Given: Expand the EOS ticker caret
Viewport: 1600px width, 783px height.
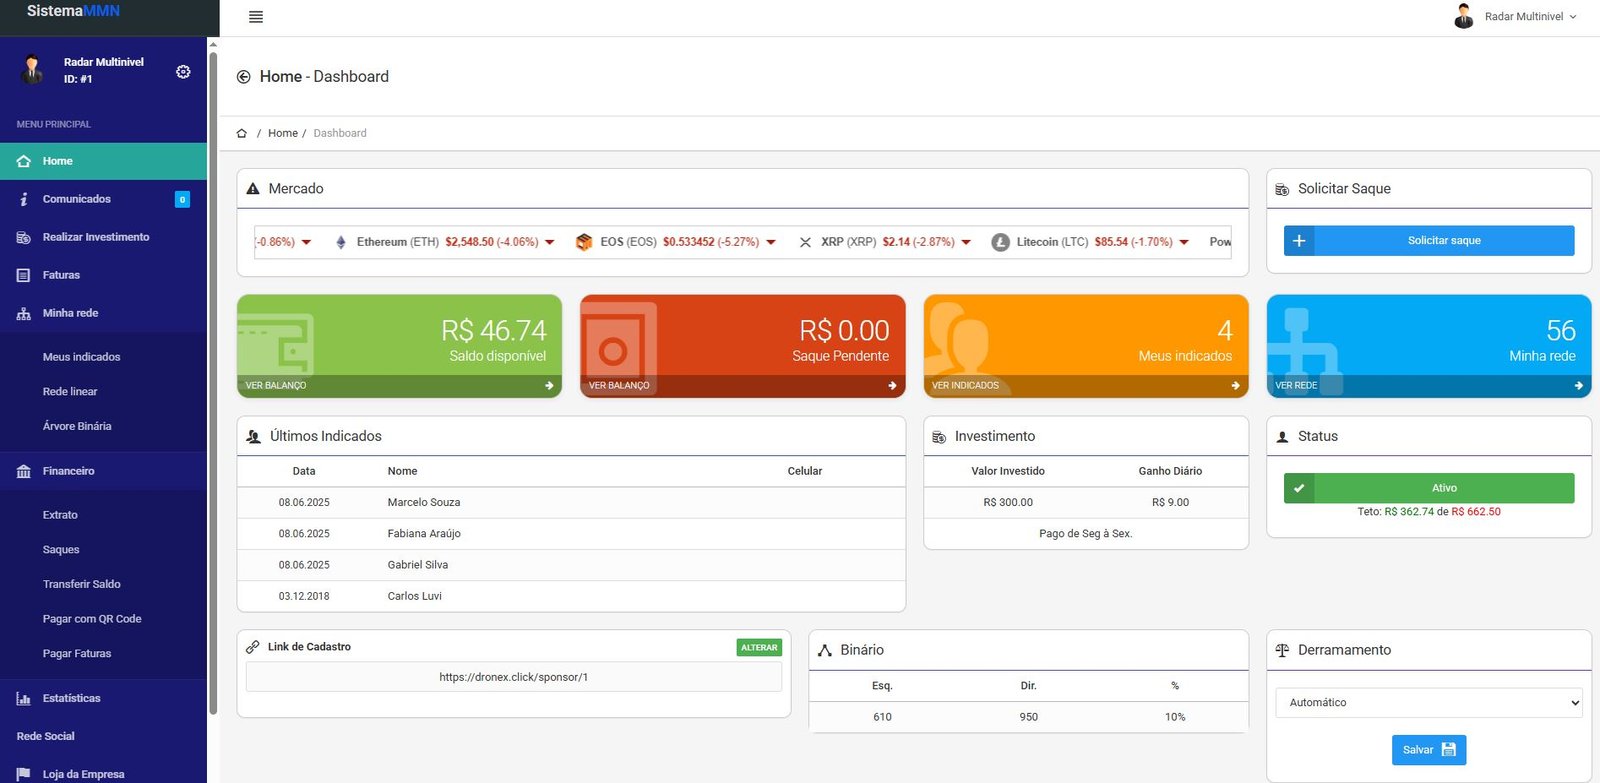Looking at the screenshot, I should tap(771, 242).
